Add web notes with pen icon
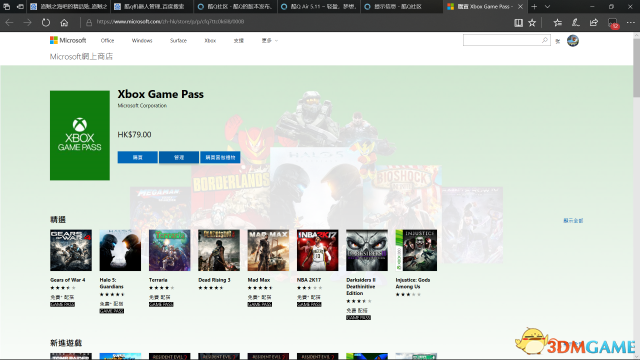Viewport: 640px width, 360px height. [576, 23]
